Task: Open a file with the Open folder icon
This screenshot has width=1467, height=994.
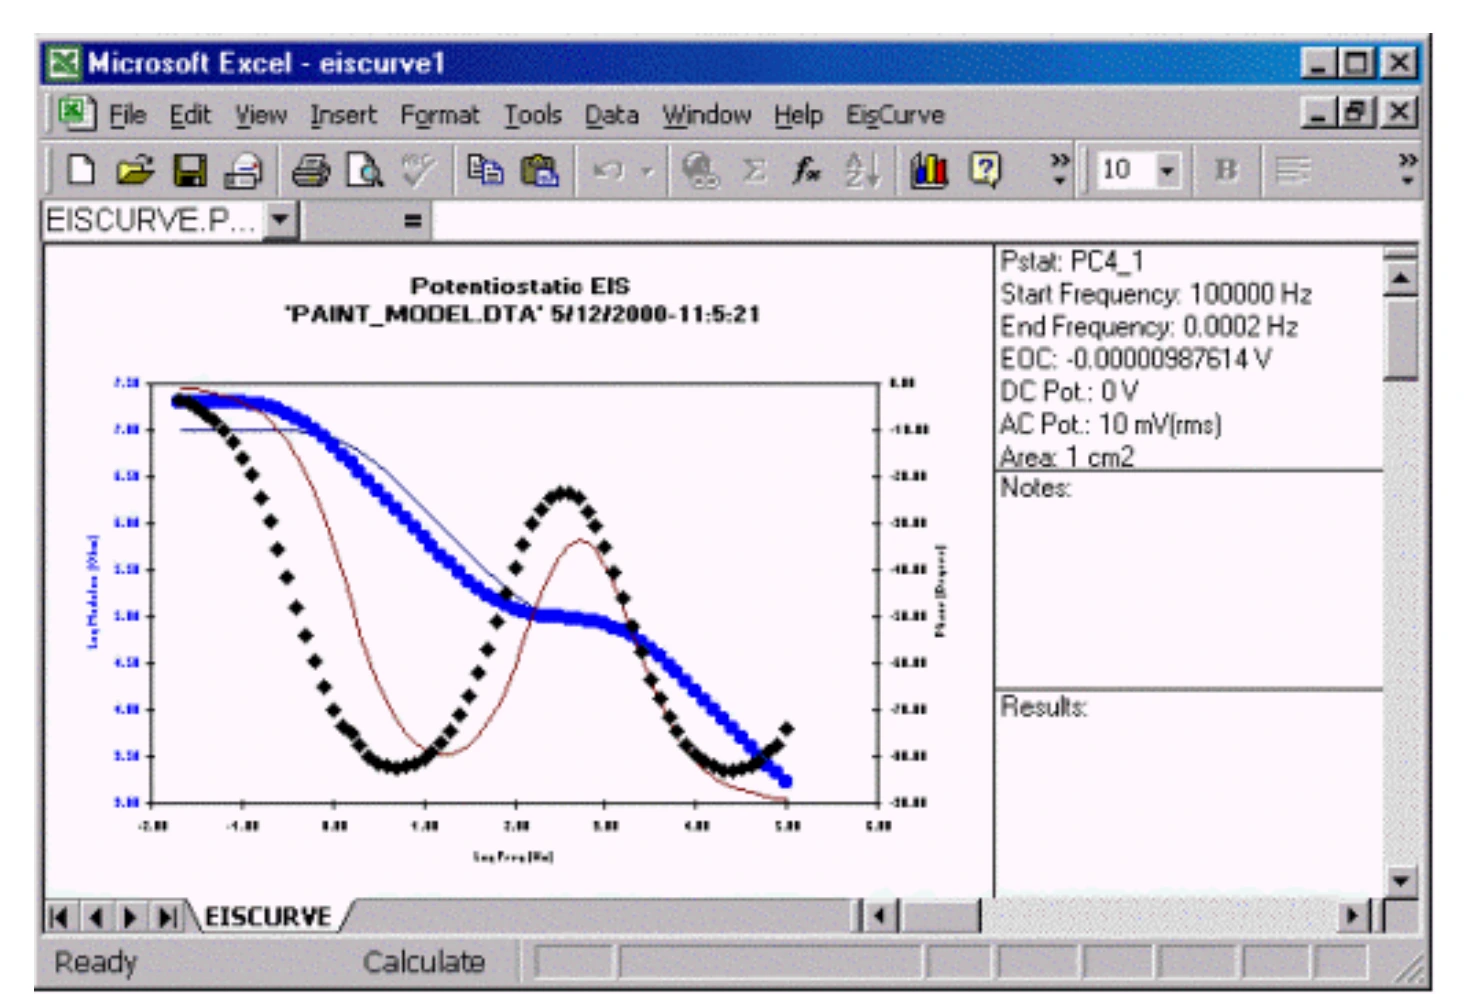Action: tap(135, 170)
